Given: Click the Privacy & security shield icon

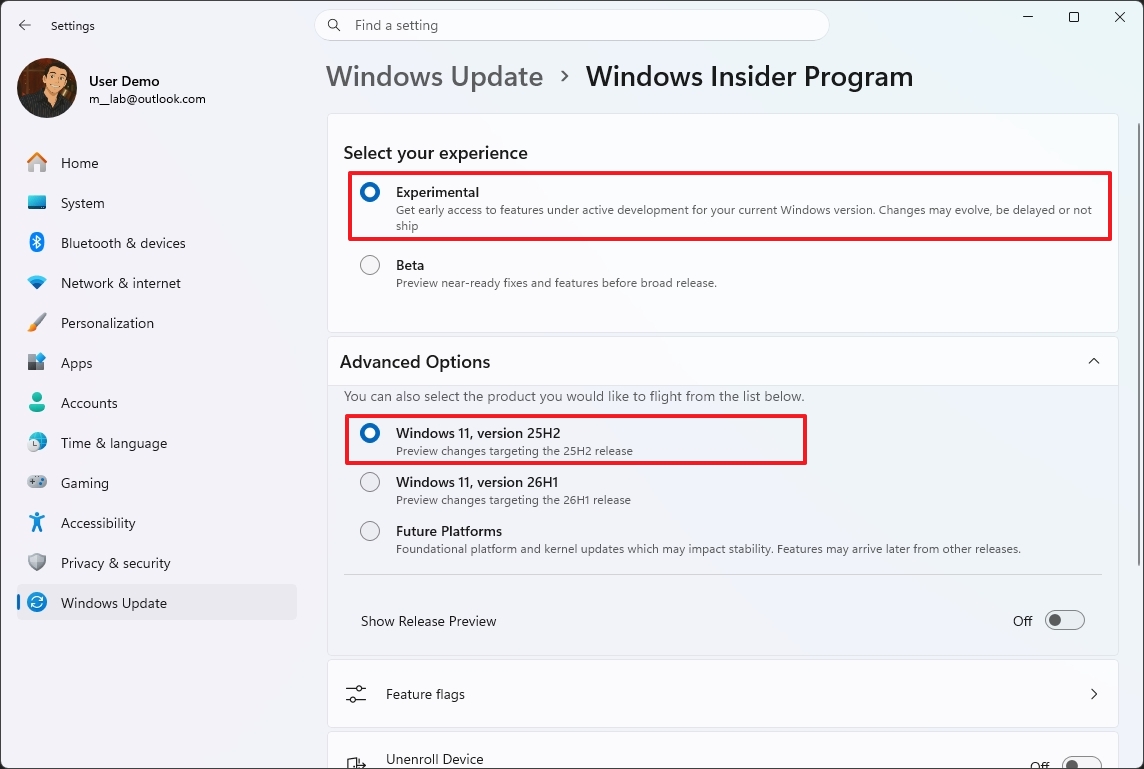Looking at the screenshot, I should [x=36, y=563].
